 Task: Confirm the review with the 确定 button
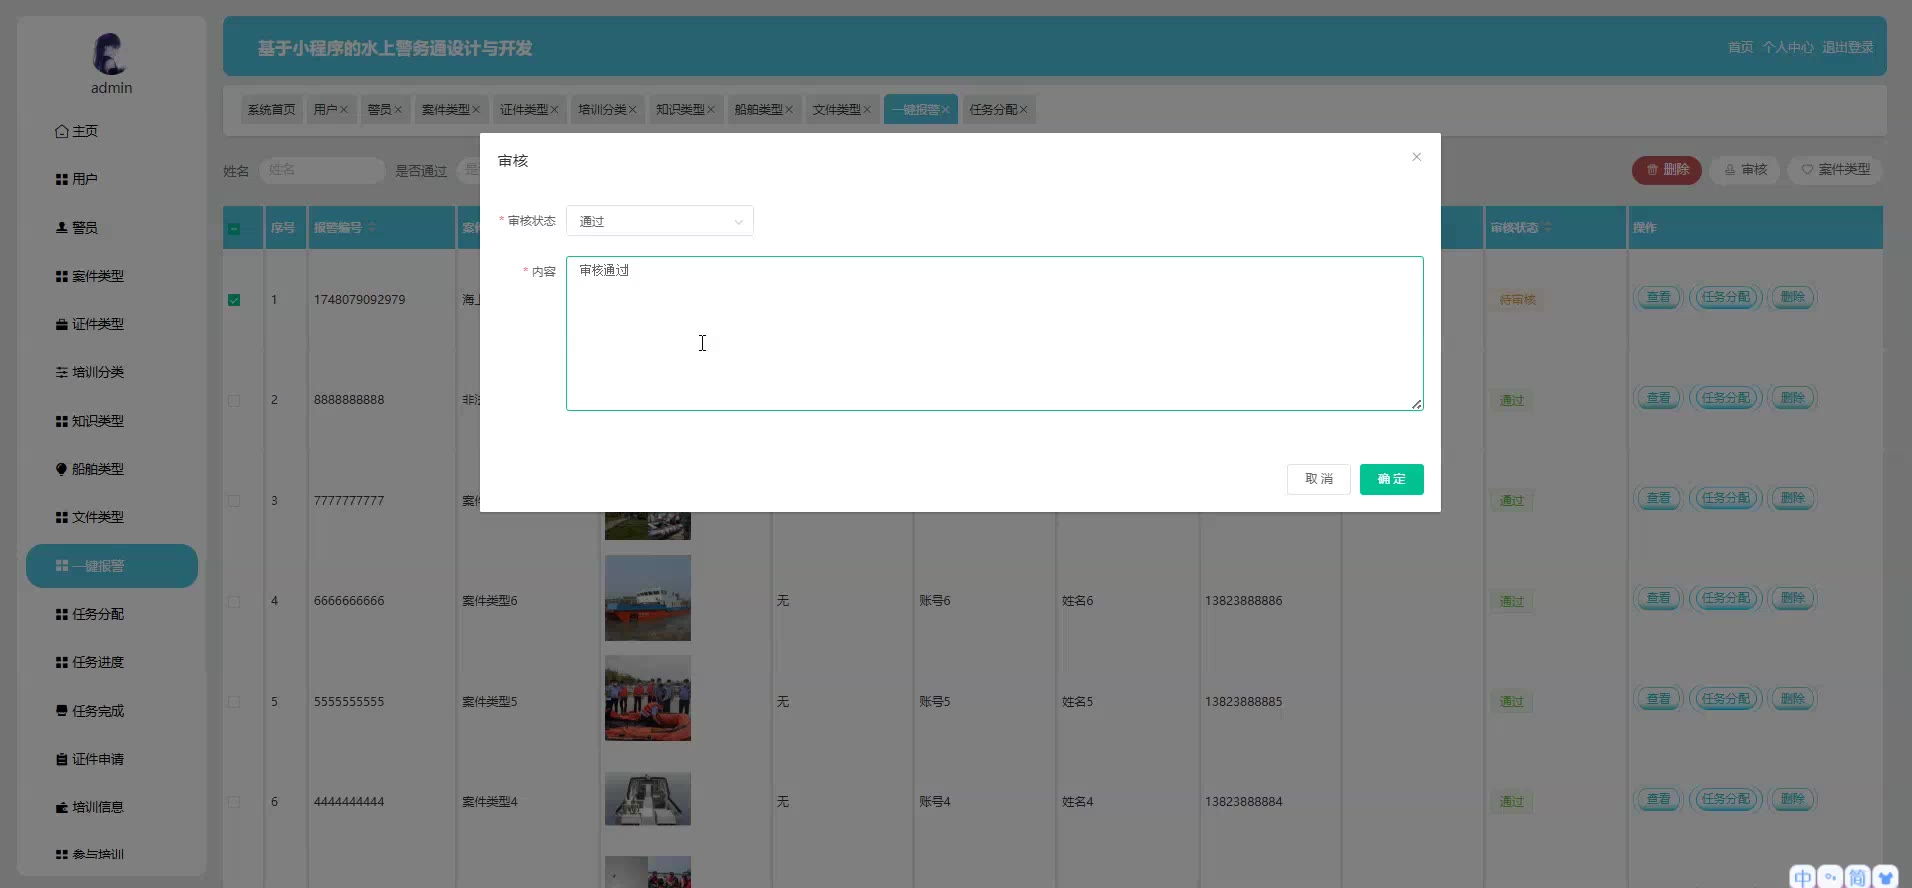pos(1391,479)
